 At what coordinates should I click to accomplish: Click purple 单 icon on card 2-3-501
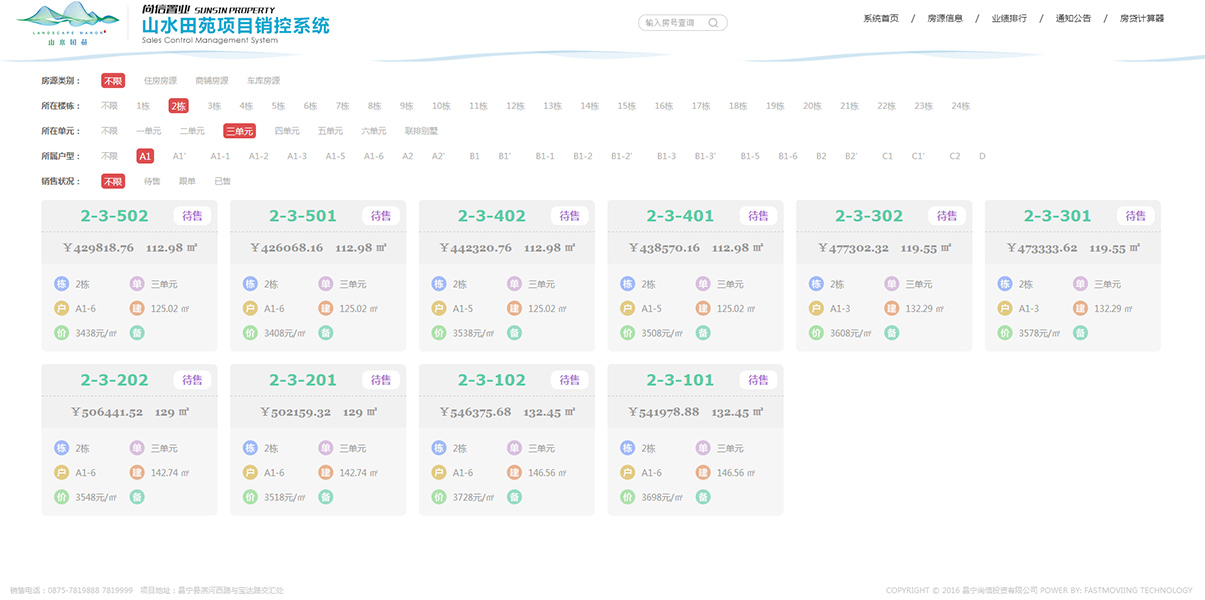326,284
